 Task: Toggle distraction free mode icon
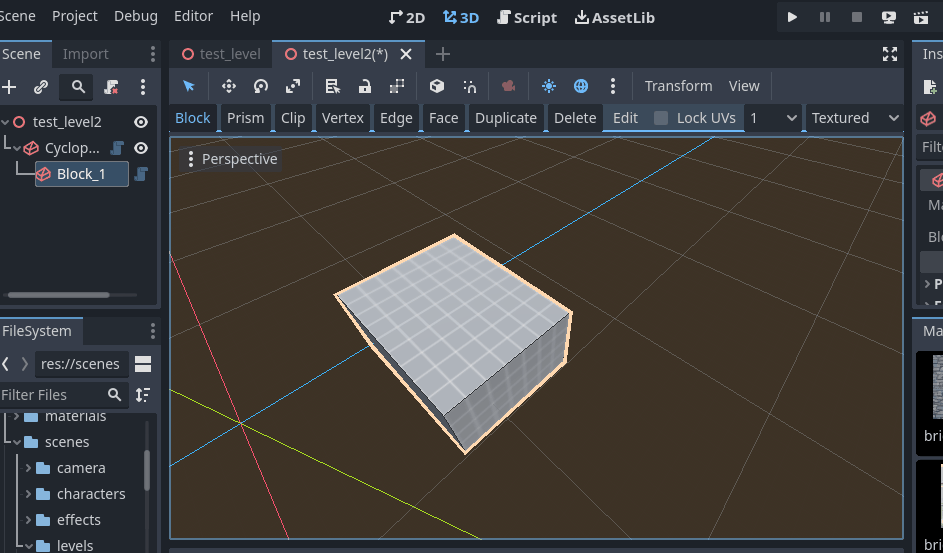(889, 54)
